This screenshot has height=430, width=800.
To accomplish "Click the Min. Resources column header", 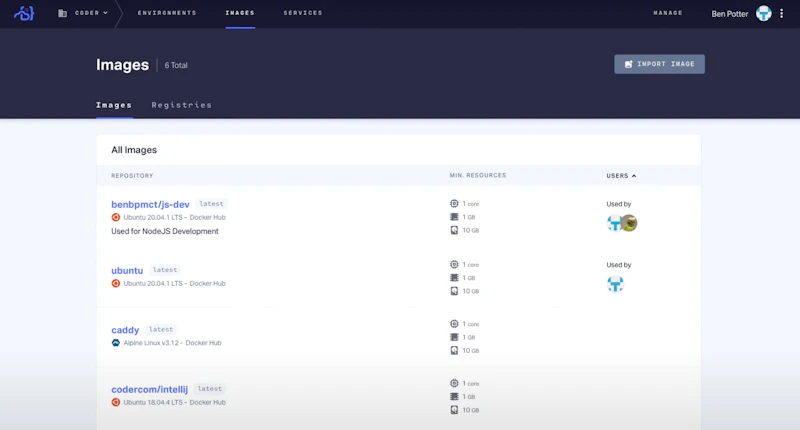I will [478, 175].
